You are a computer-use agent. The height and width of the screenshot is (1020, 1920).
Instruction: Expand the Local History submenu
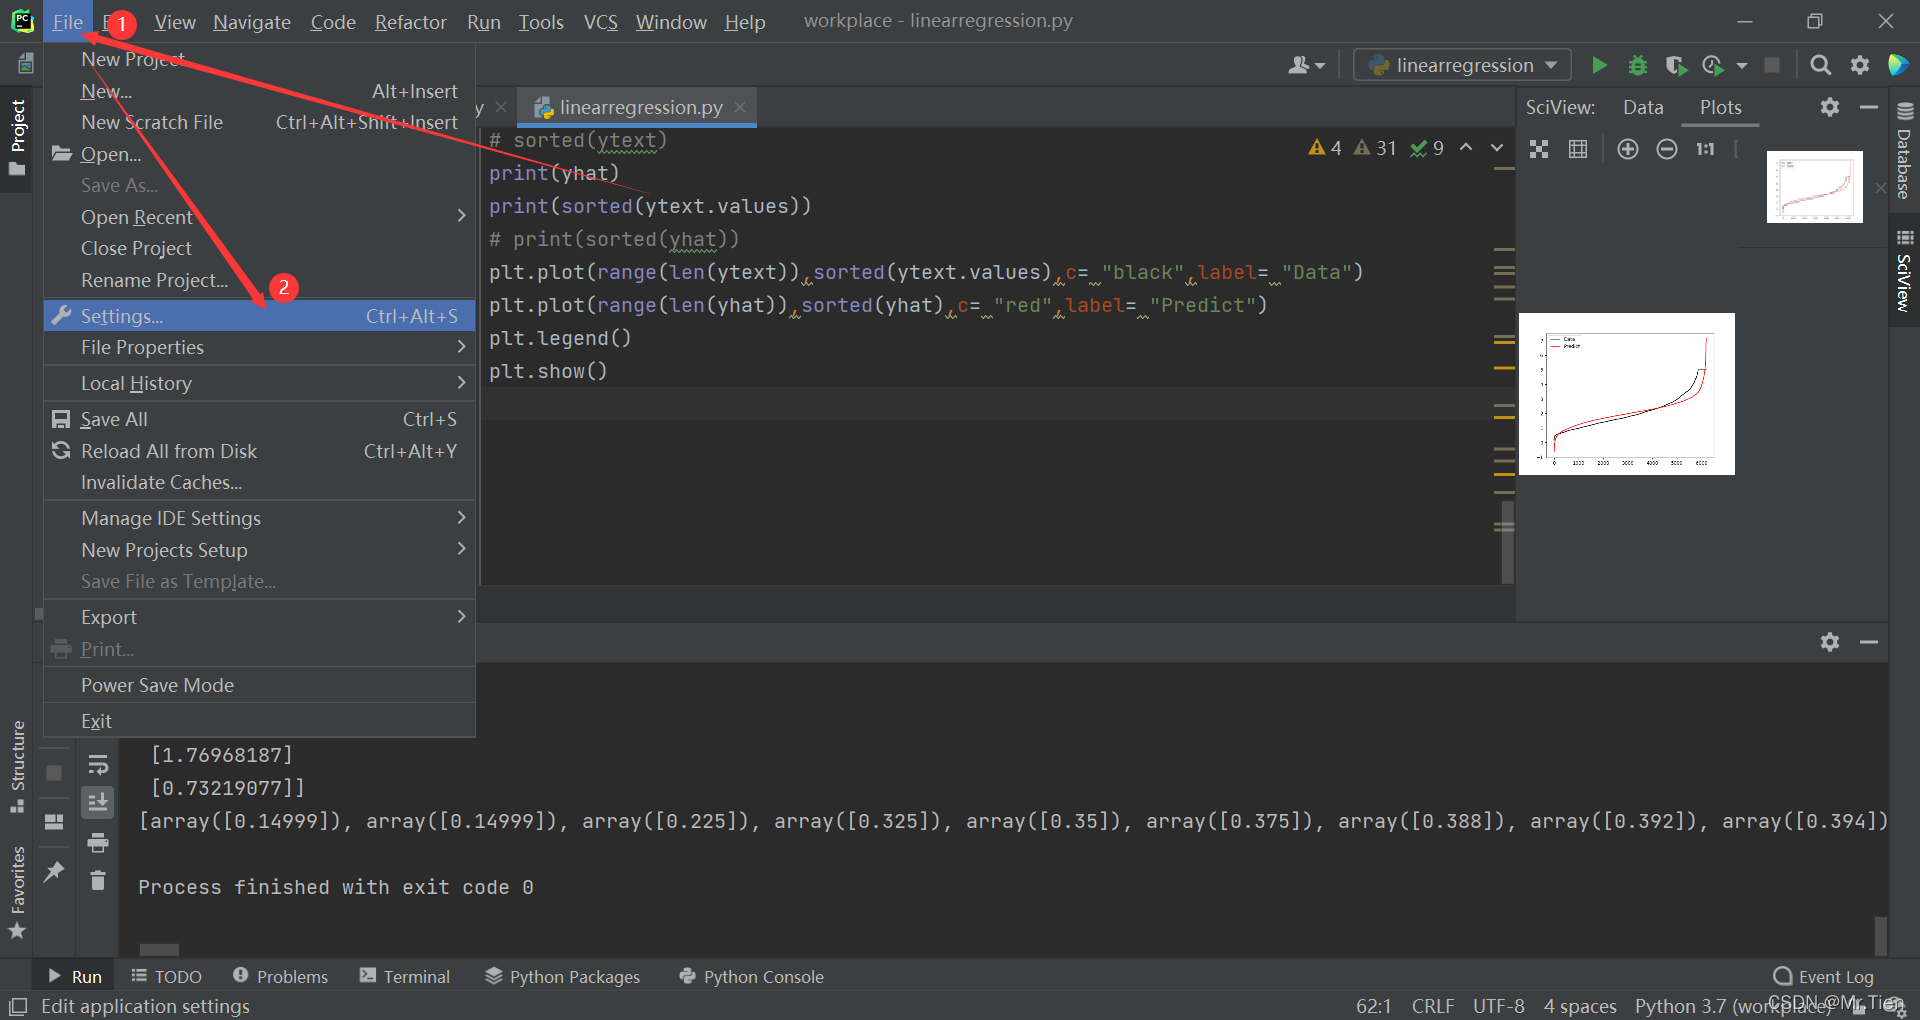pos(259,383)
